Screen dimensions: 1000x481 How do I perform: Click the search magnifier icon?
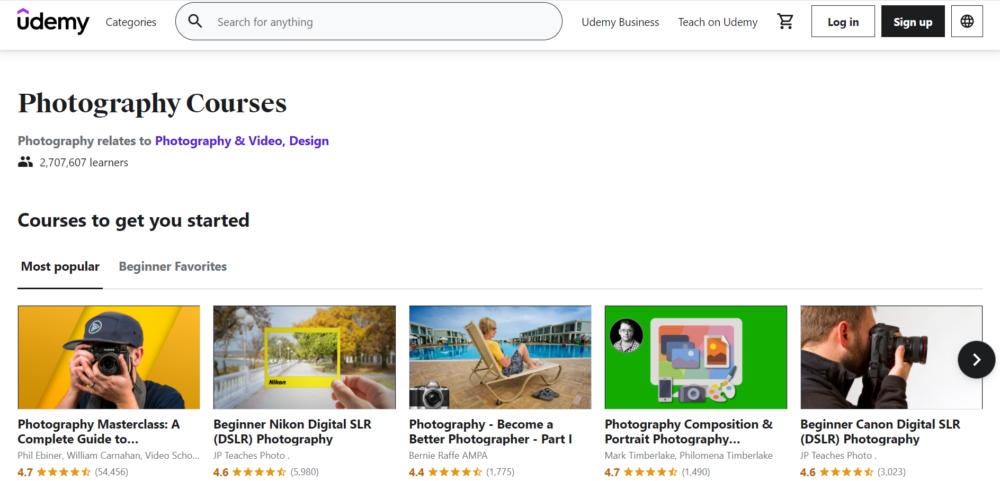196,22
